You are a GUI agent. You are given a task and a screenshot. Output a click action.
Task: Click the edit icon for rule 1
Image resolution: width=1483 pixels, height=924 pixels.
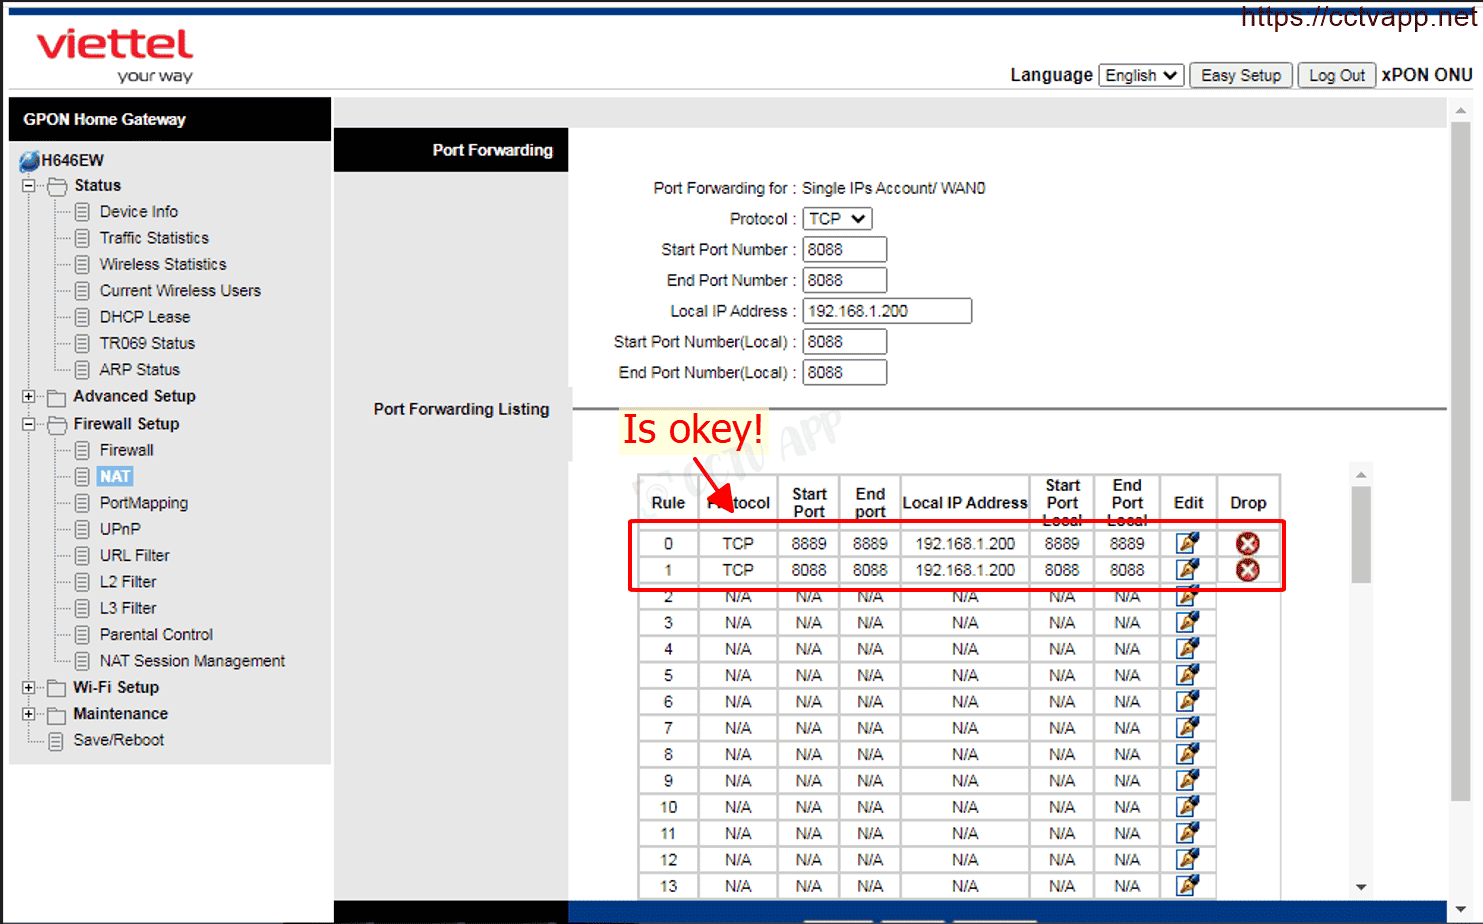point(1187,569)
